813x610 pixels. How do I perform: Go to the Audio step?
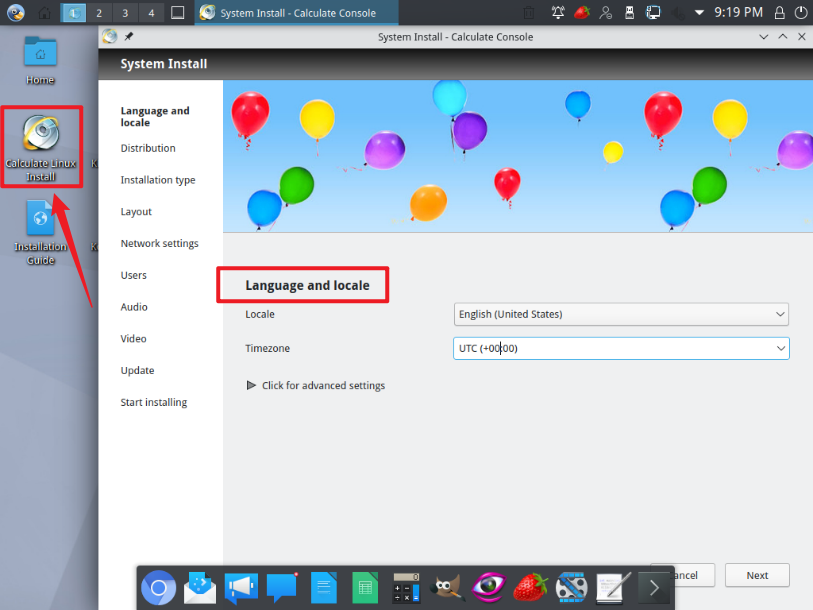134,307
